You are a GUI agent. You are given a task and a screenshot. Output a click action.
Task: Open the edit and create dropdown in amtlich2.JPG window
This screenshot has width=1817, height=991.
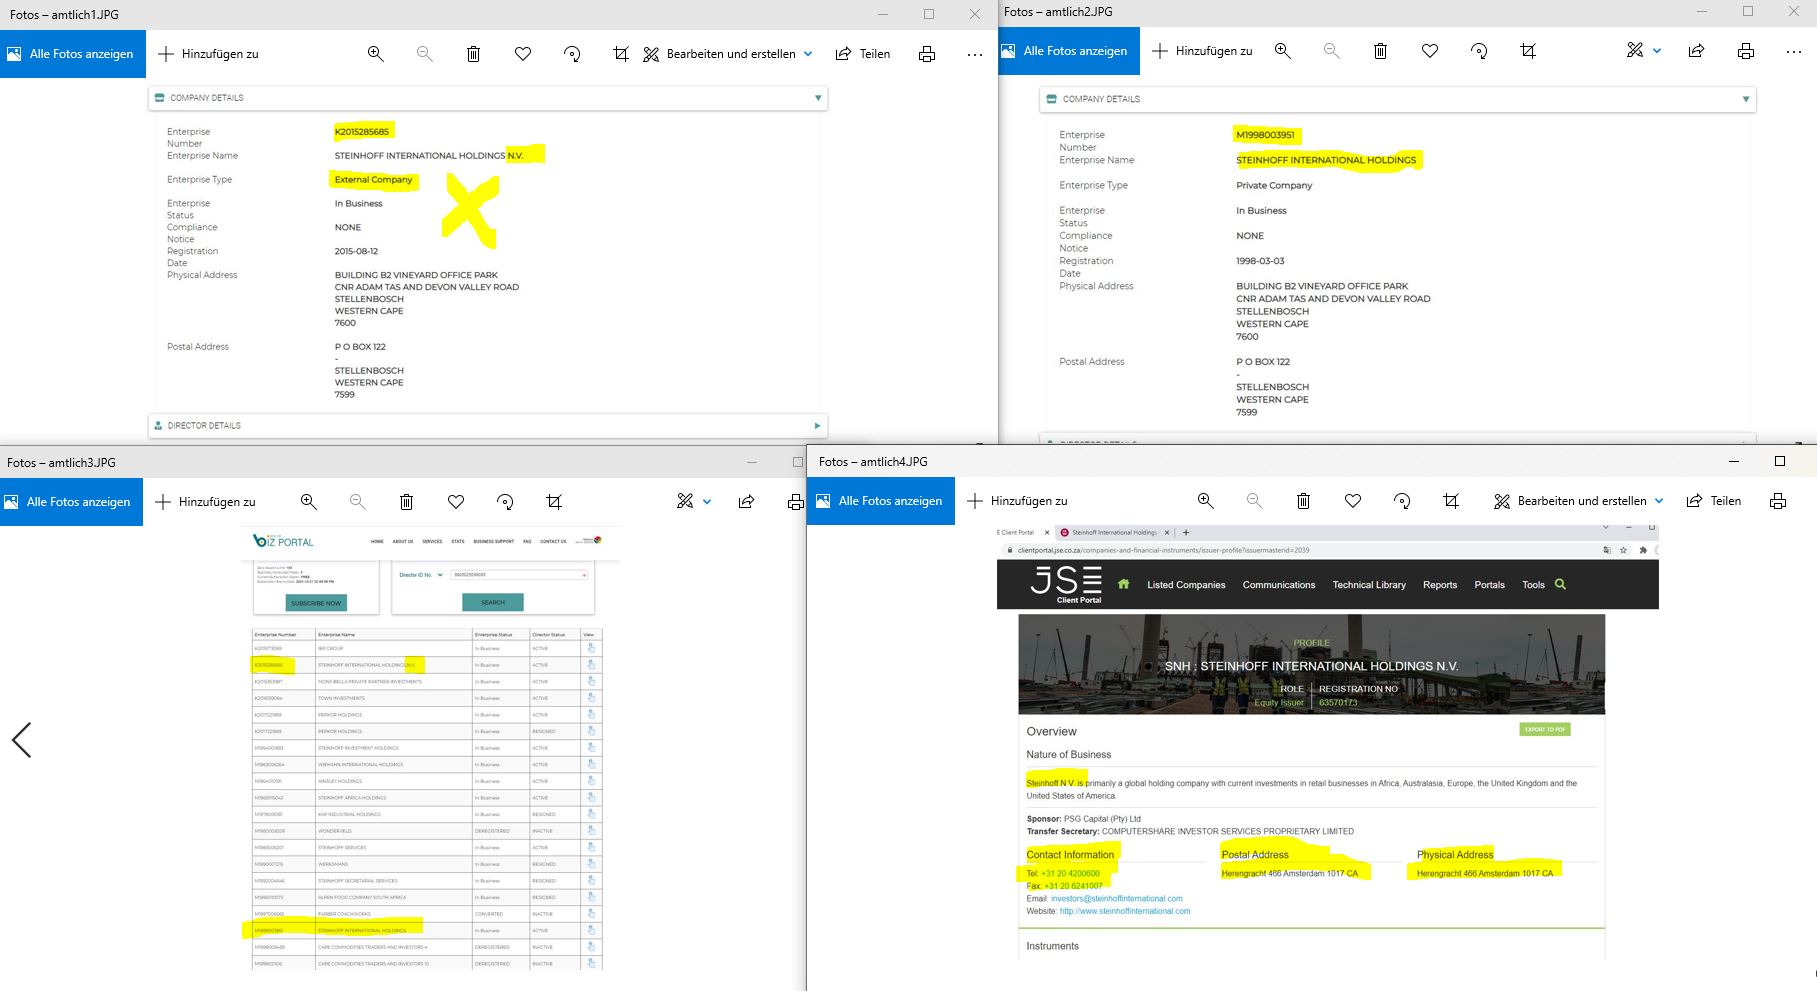pyautogui.click(x=1644, y=51)
